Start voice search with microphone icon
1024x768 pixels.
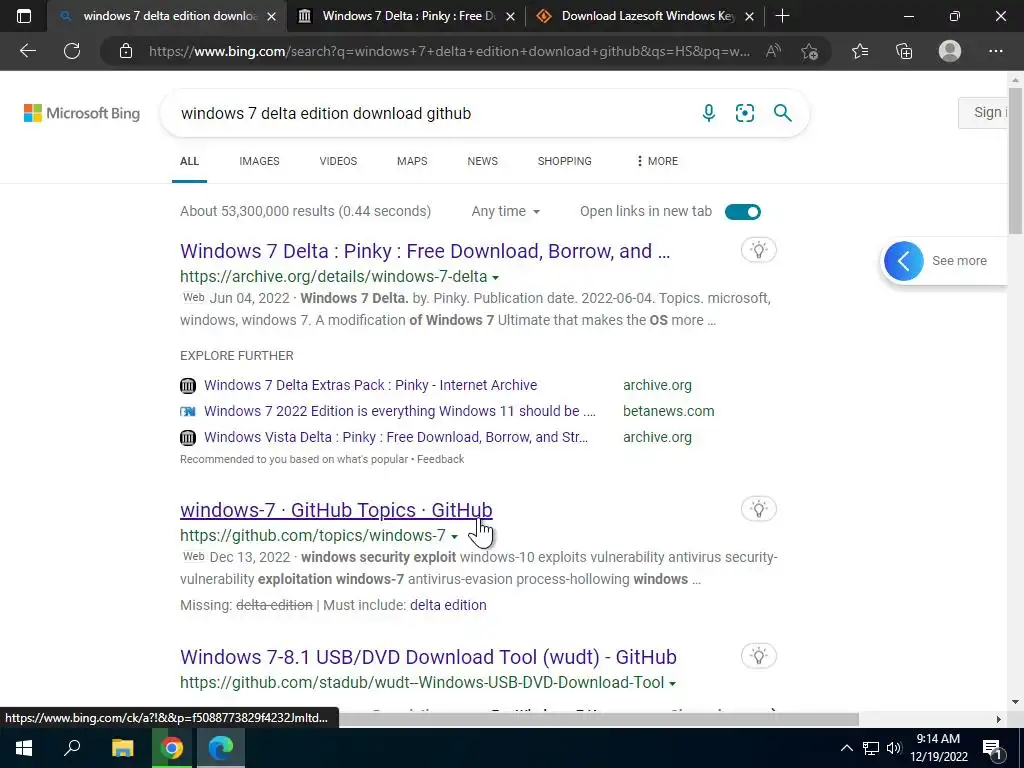[x=709, y=113]
